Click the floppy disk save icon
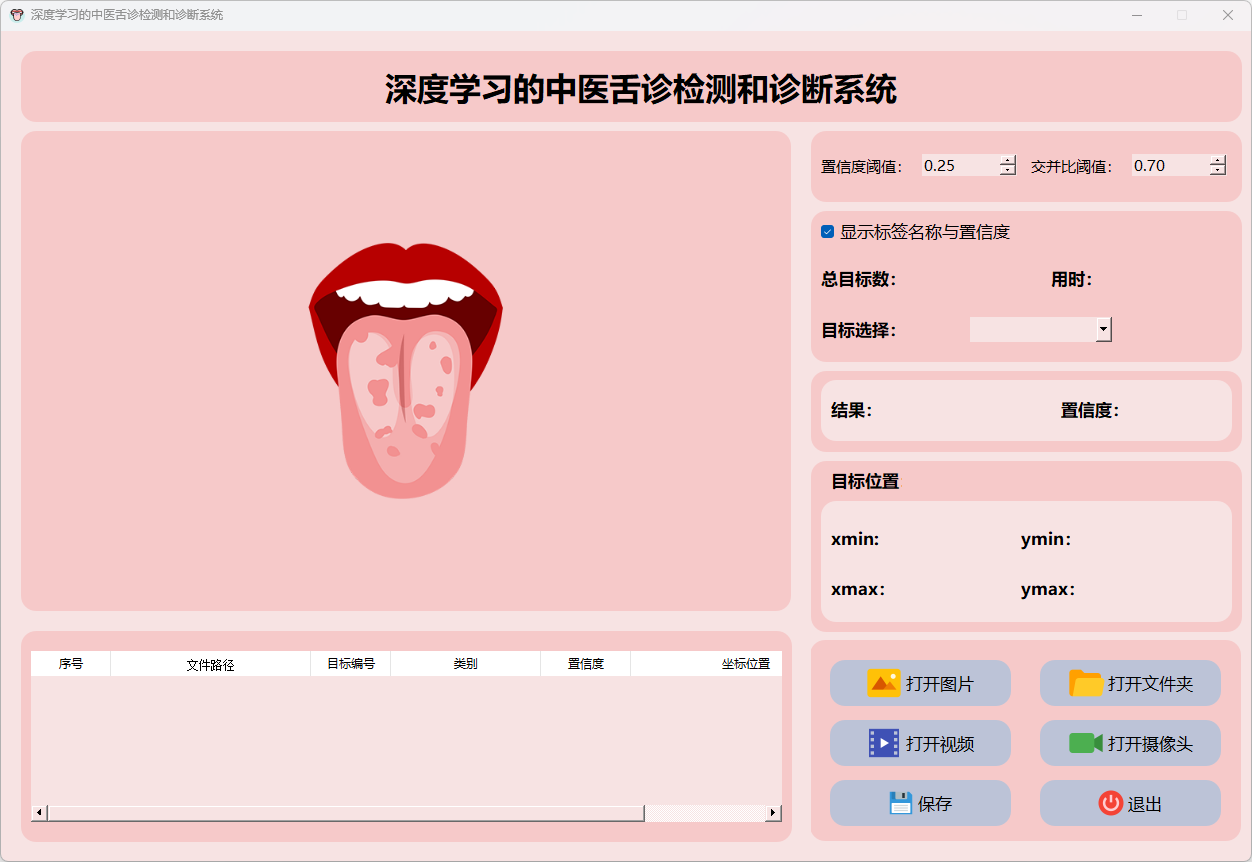This screenshot has height=862, width=1252. click(x=900, y=803)
